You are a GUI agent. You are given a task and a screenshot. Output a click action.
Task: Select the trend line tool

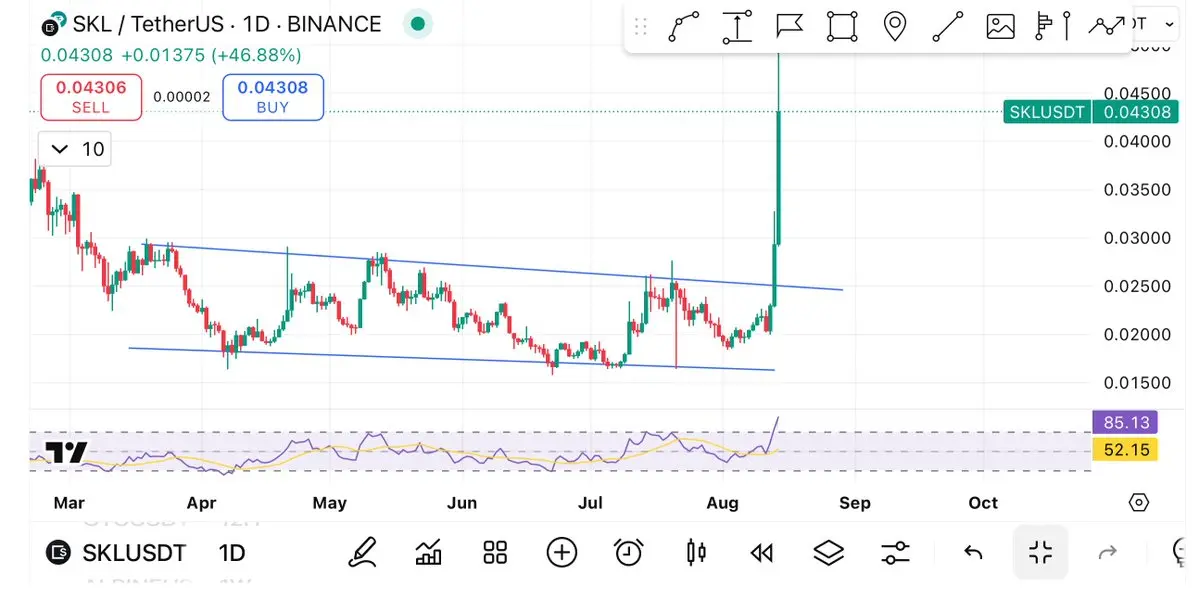point(947,27)
